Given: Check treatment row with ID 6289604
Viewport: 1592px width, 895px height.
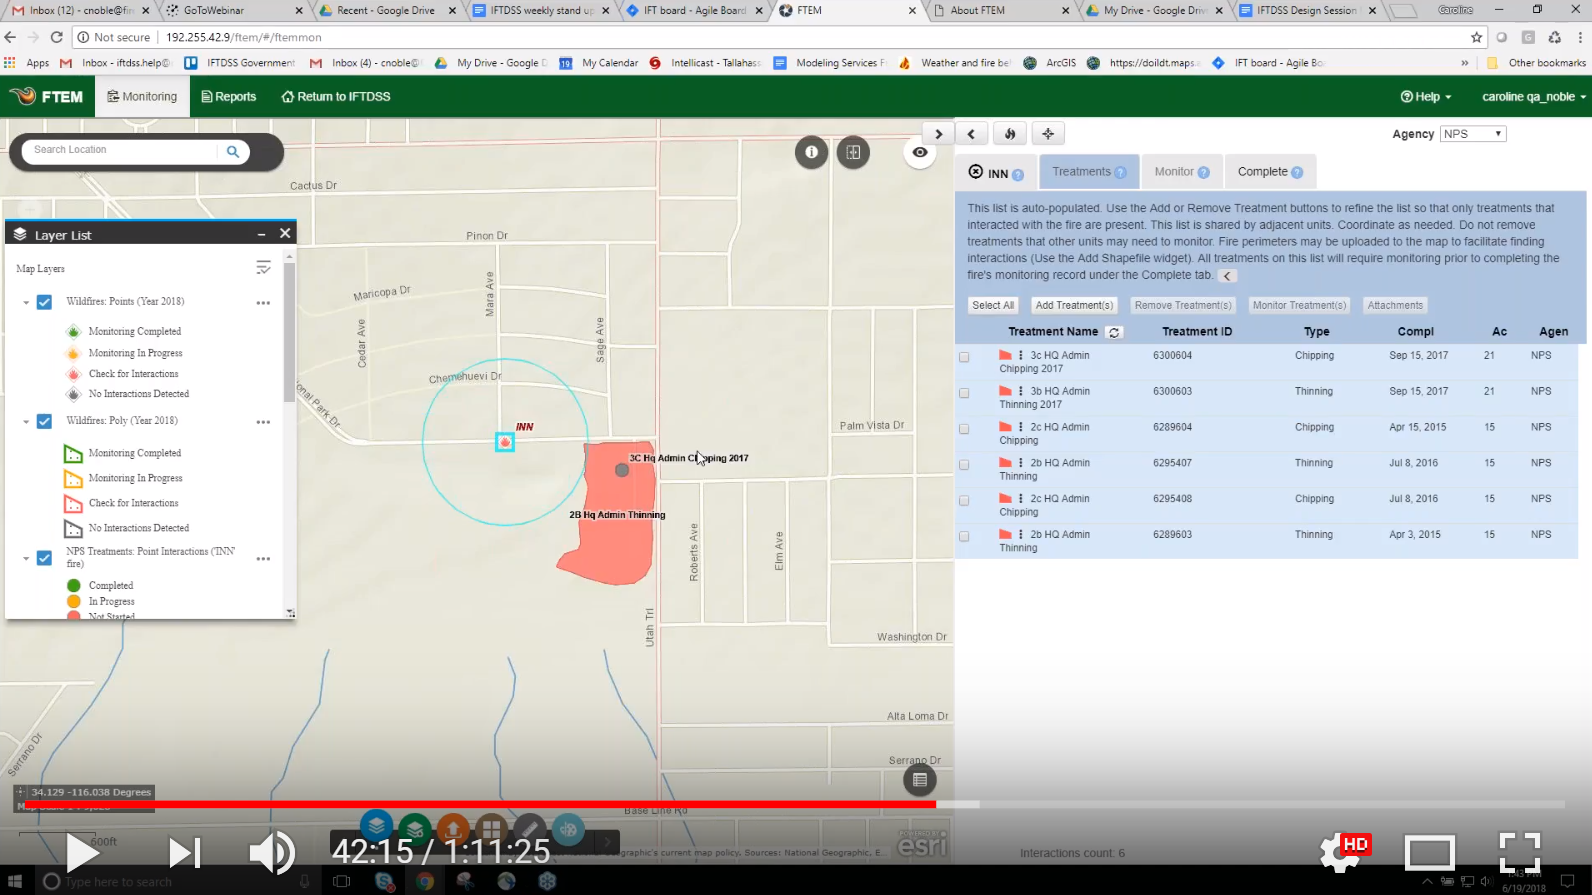Looking at the screenshot, I should tap(964, 429).
